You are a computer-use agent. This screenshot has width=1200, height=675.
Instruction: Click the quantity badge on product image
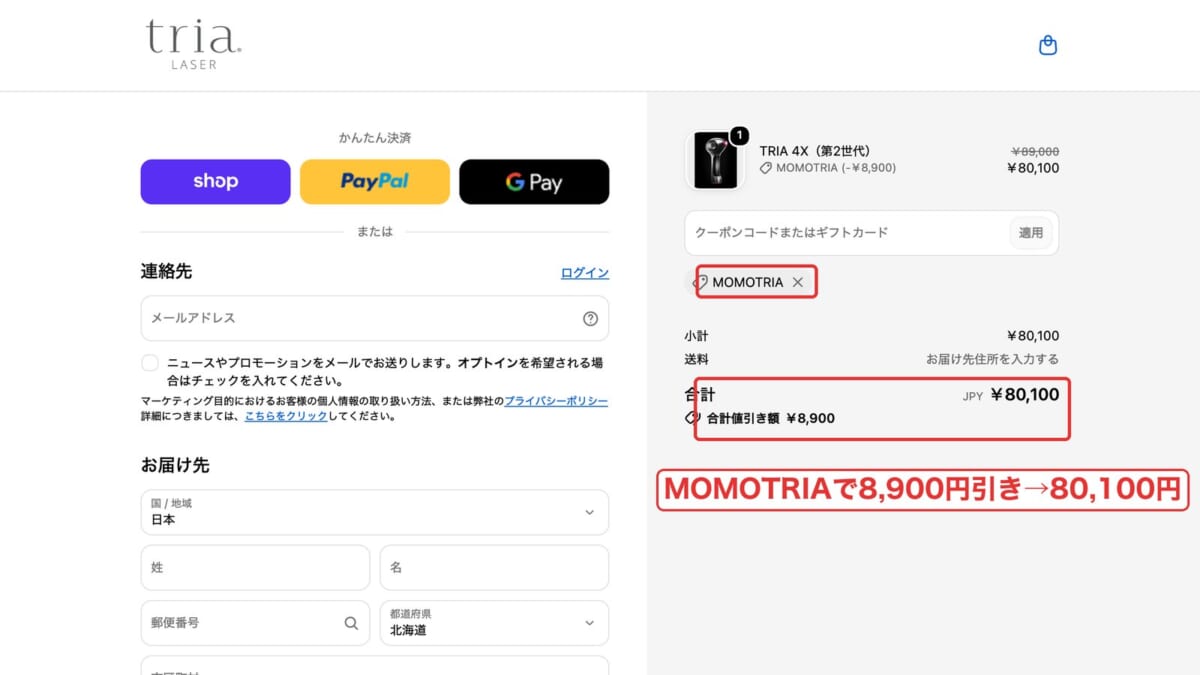pos(739,135)
